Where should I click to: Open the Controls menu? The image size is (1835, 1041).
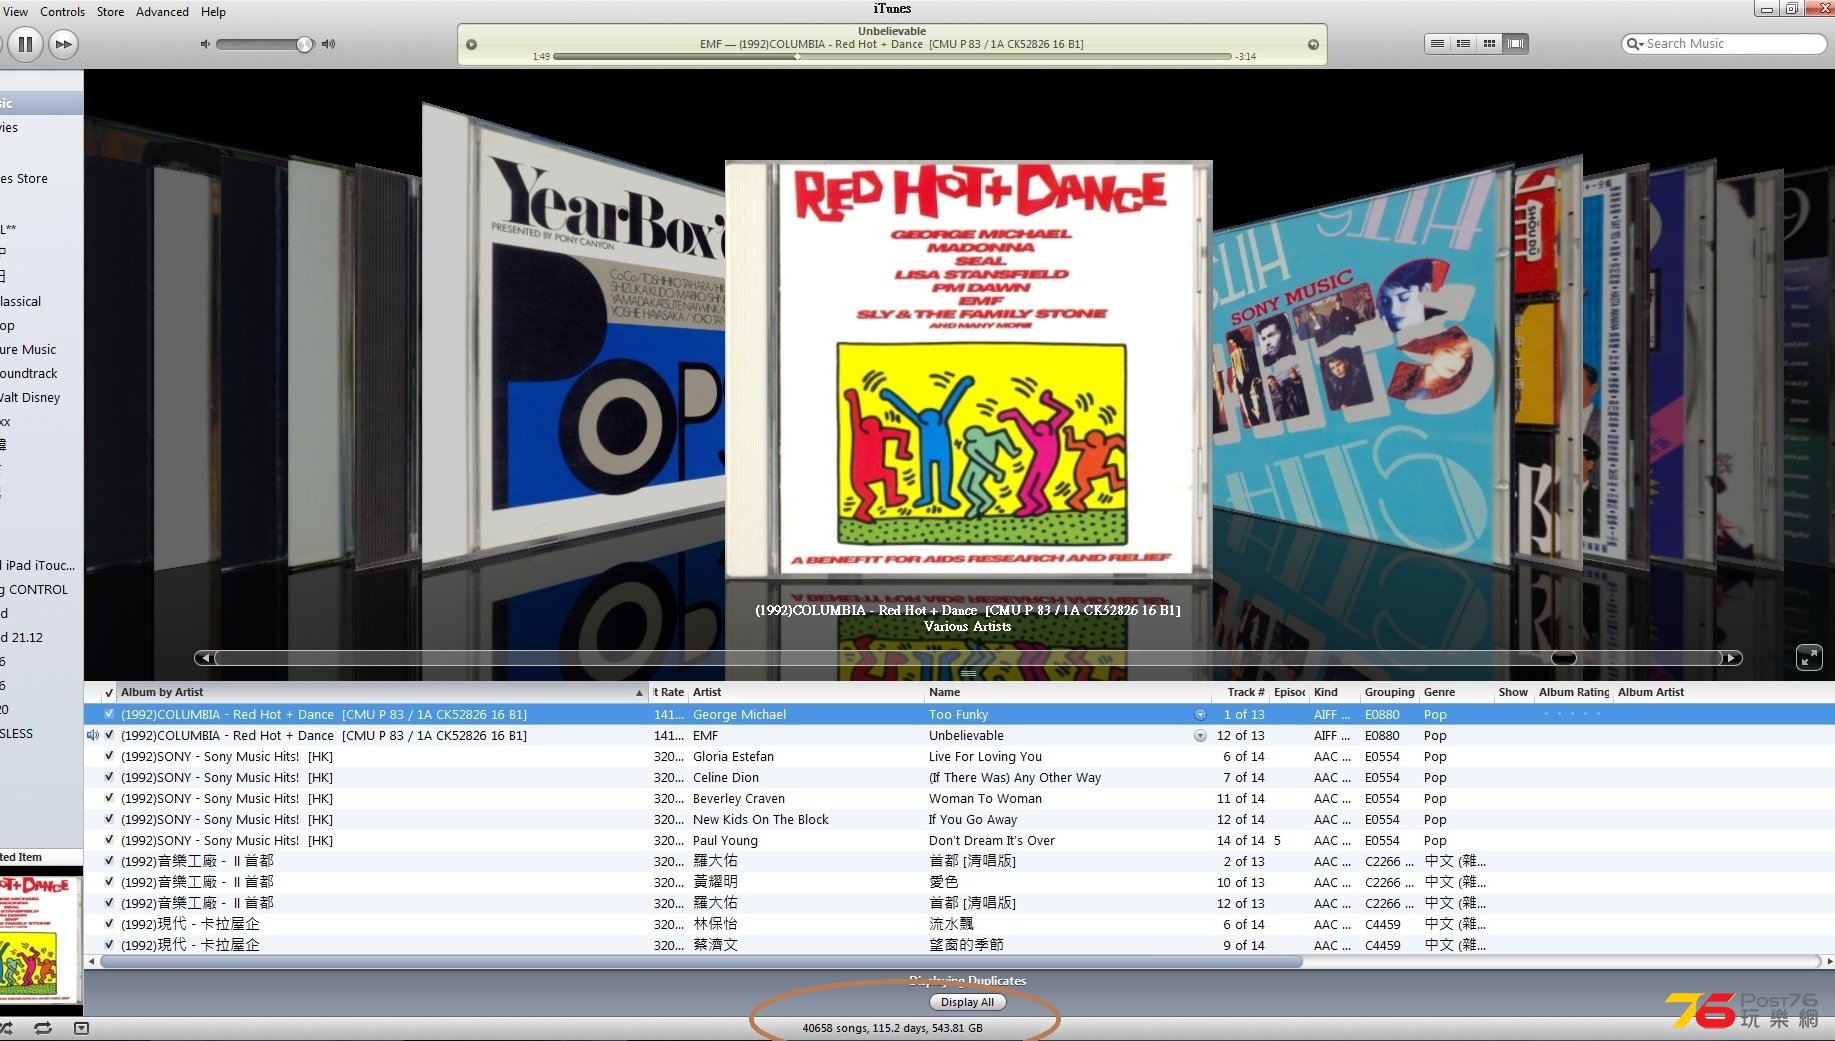(62, 12)
